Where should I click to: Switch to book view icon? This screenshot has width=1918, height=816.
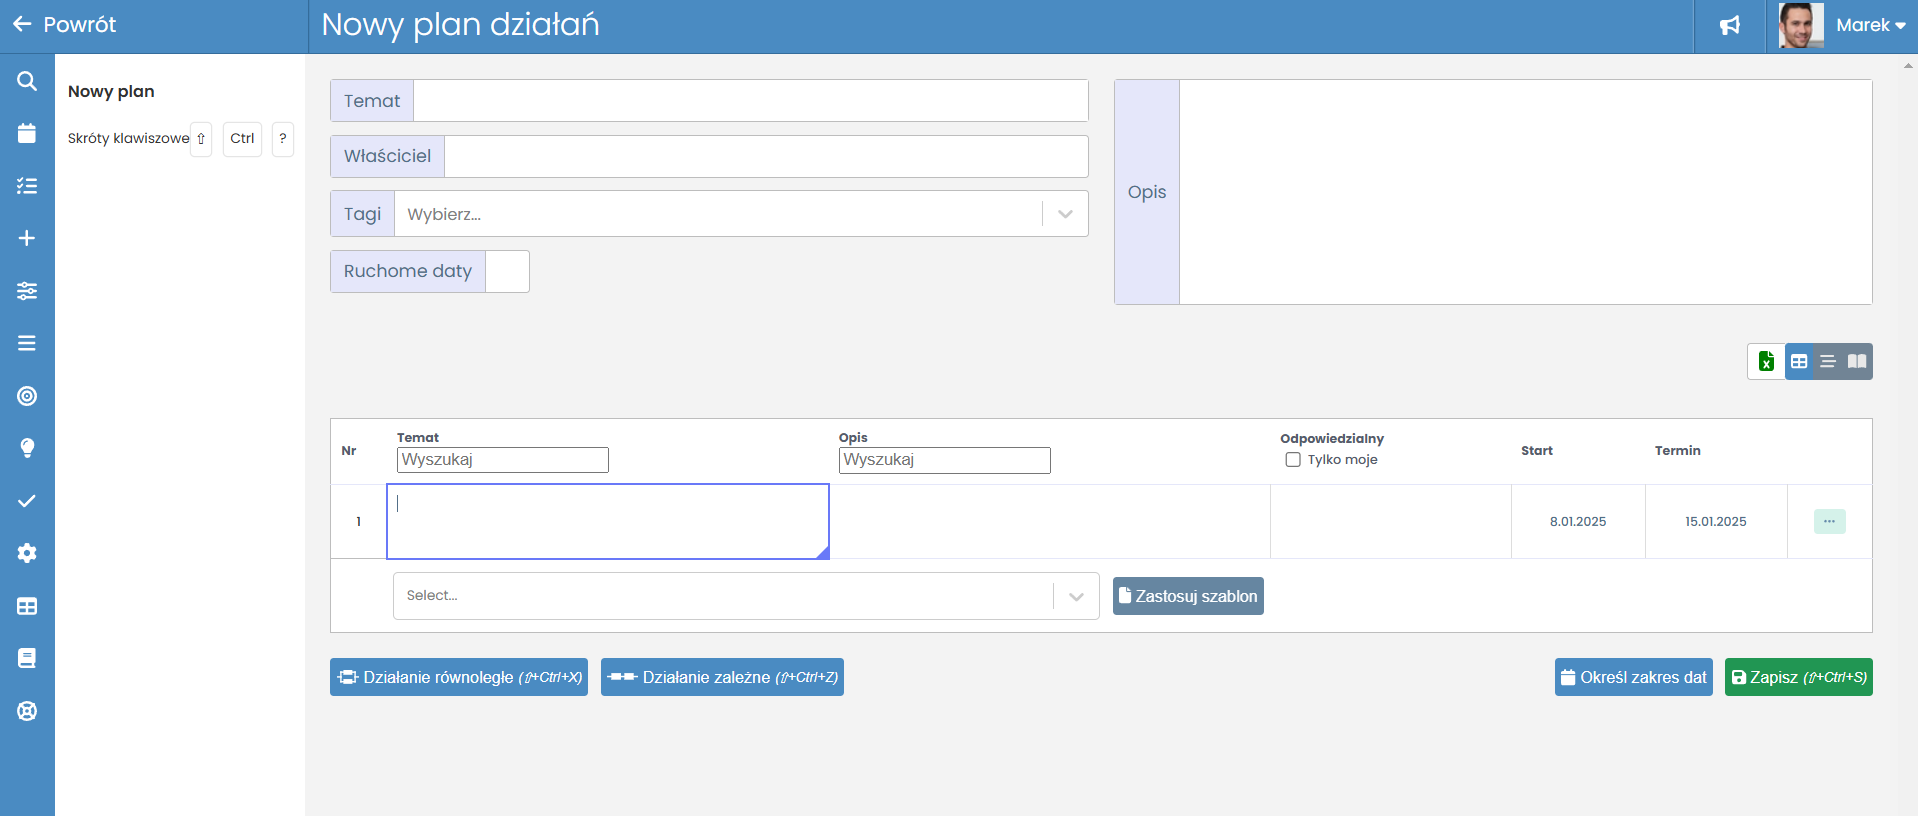pos(1857,362)
